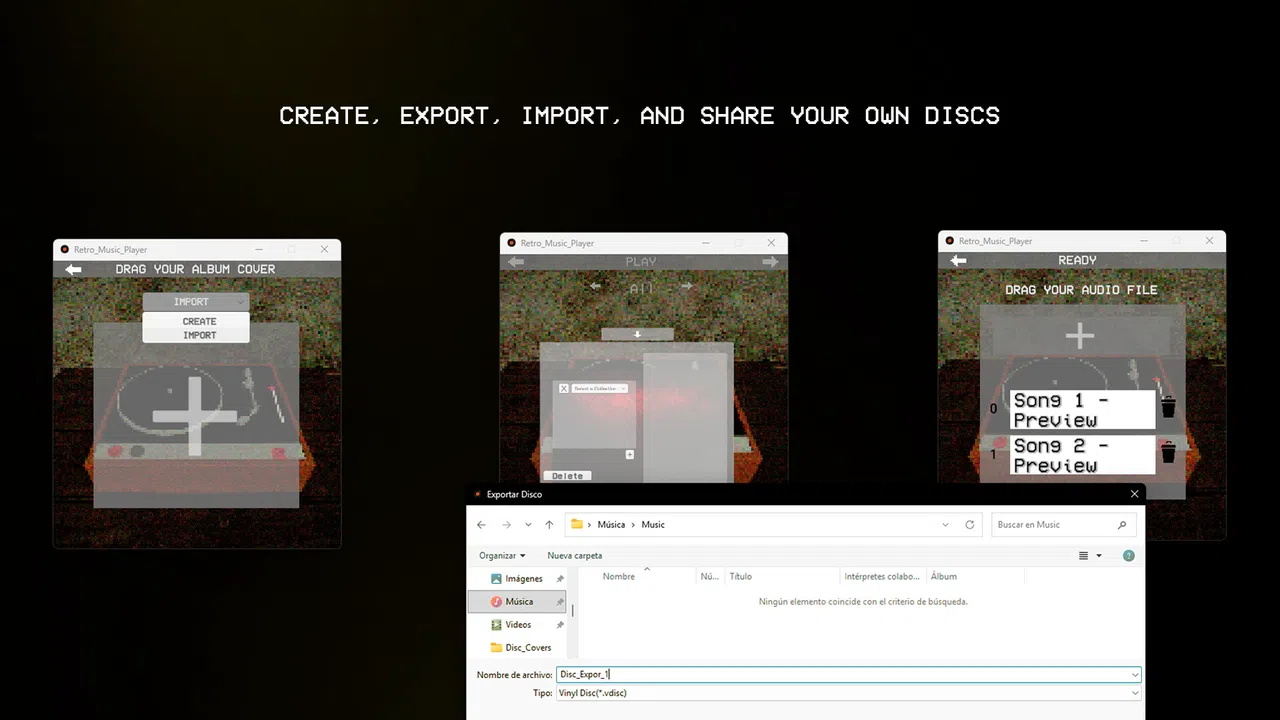This screenshot has height=720, width=1280.
Task: Click Nueva carpeta in export dialog
Action: [575, 556]
